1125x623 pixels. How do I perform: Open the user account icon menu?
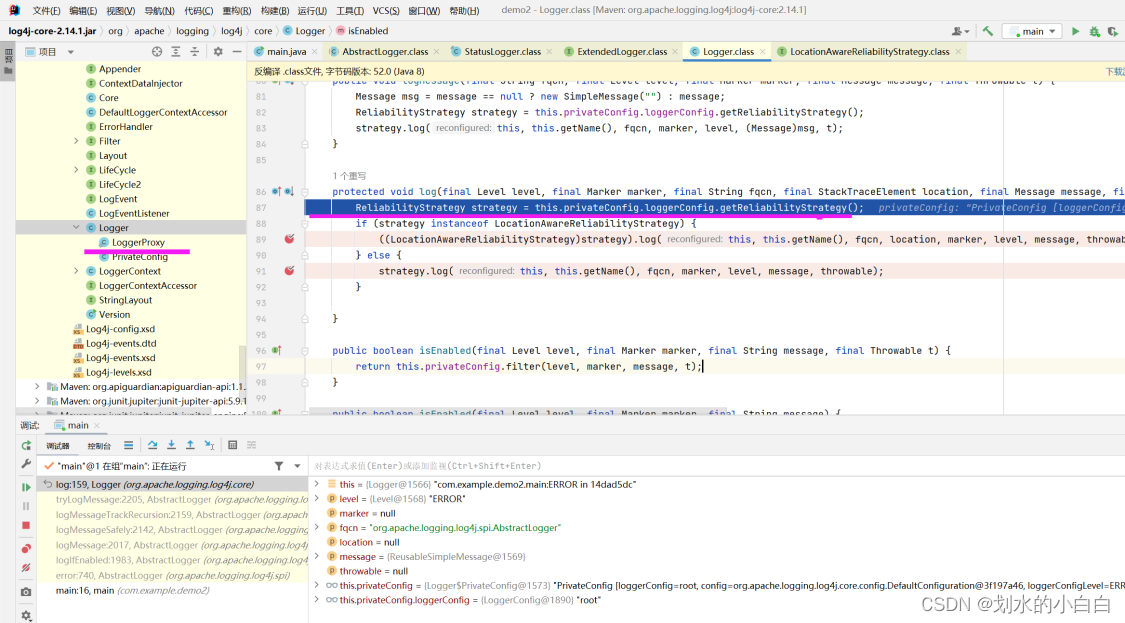[959, 32]
